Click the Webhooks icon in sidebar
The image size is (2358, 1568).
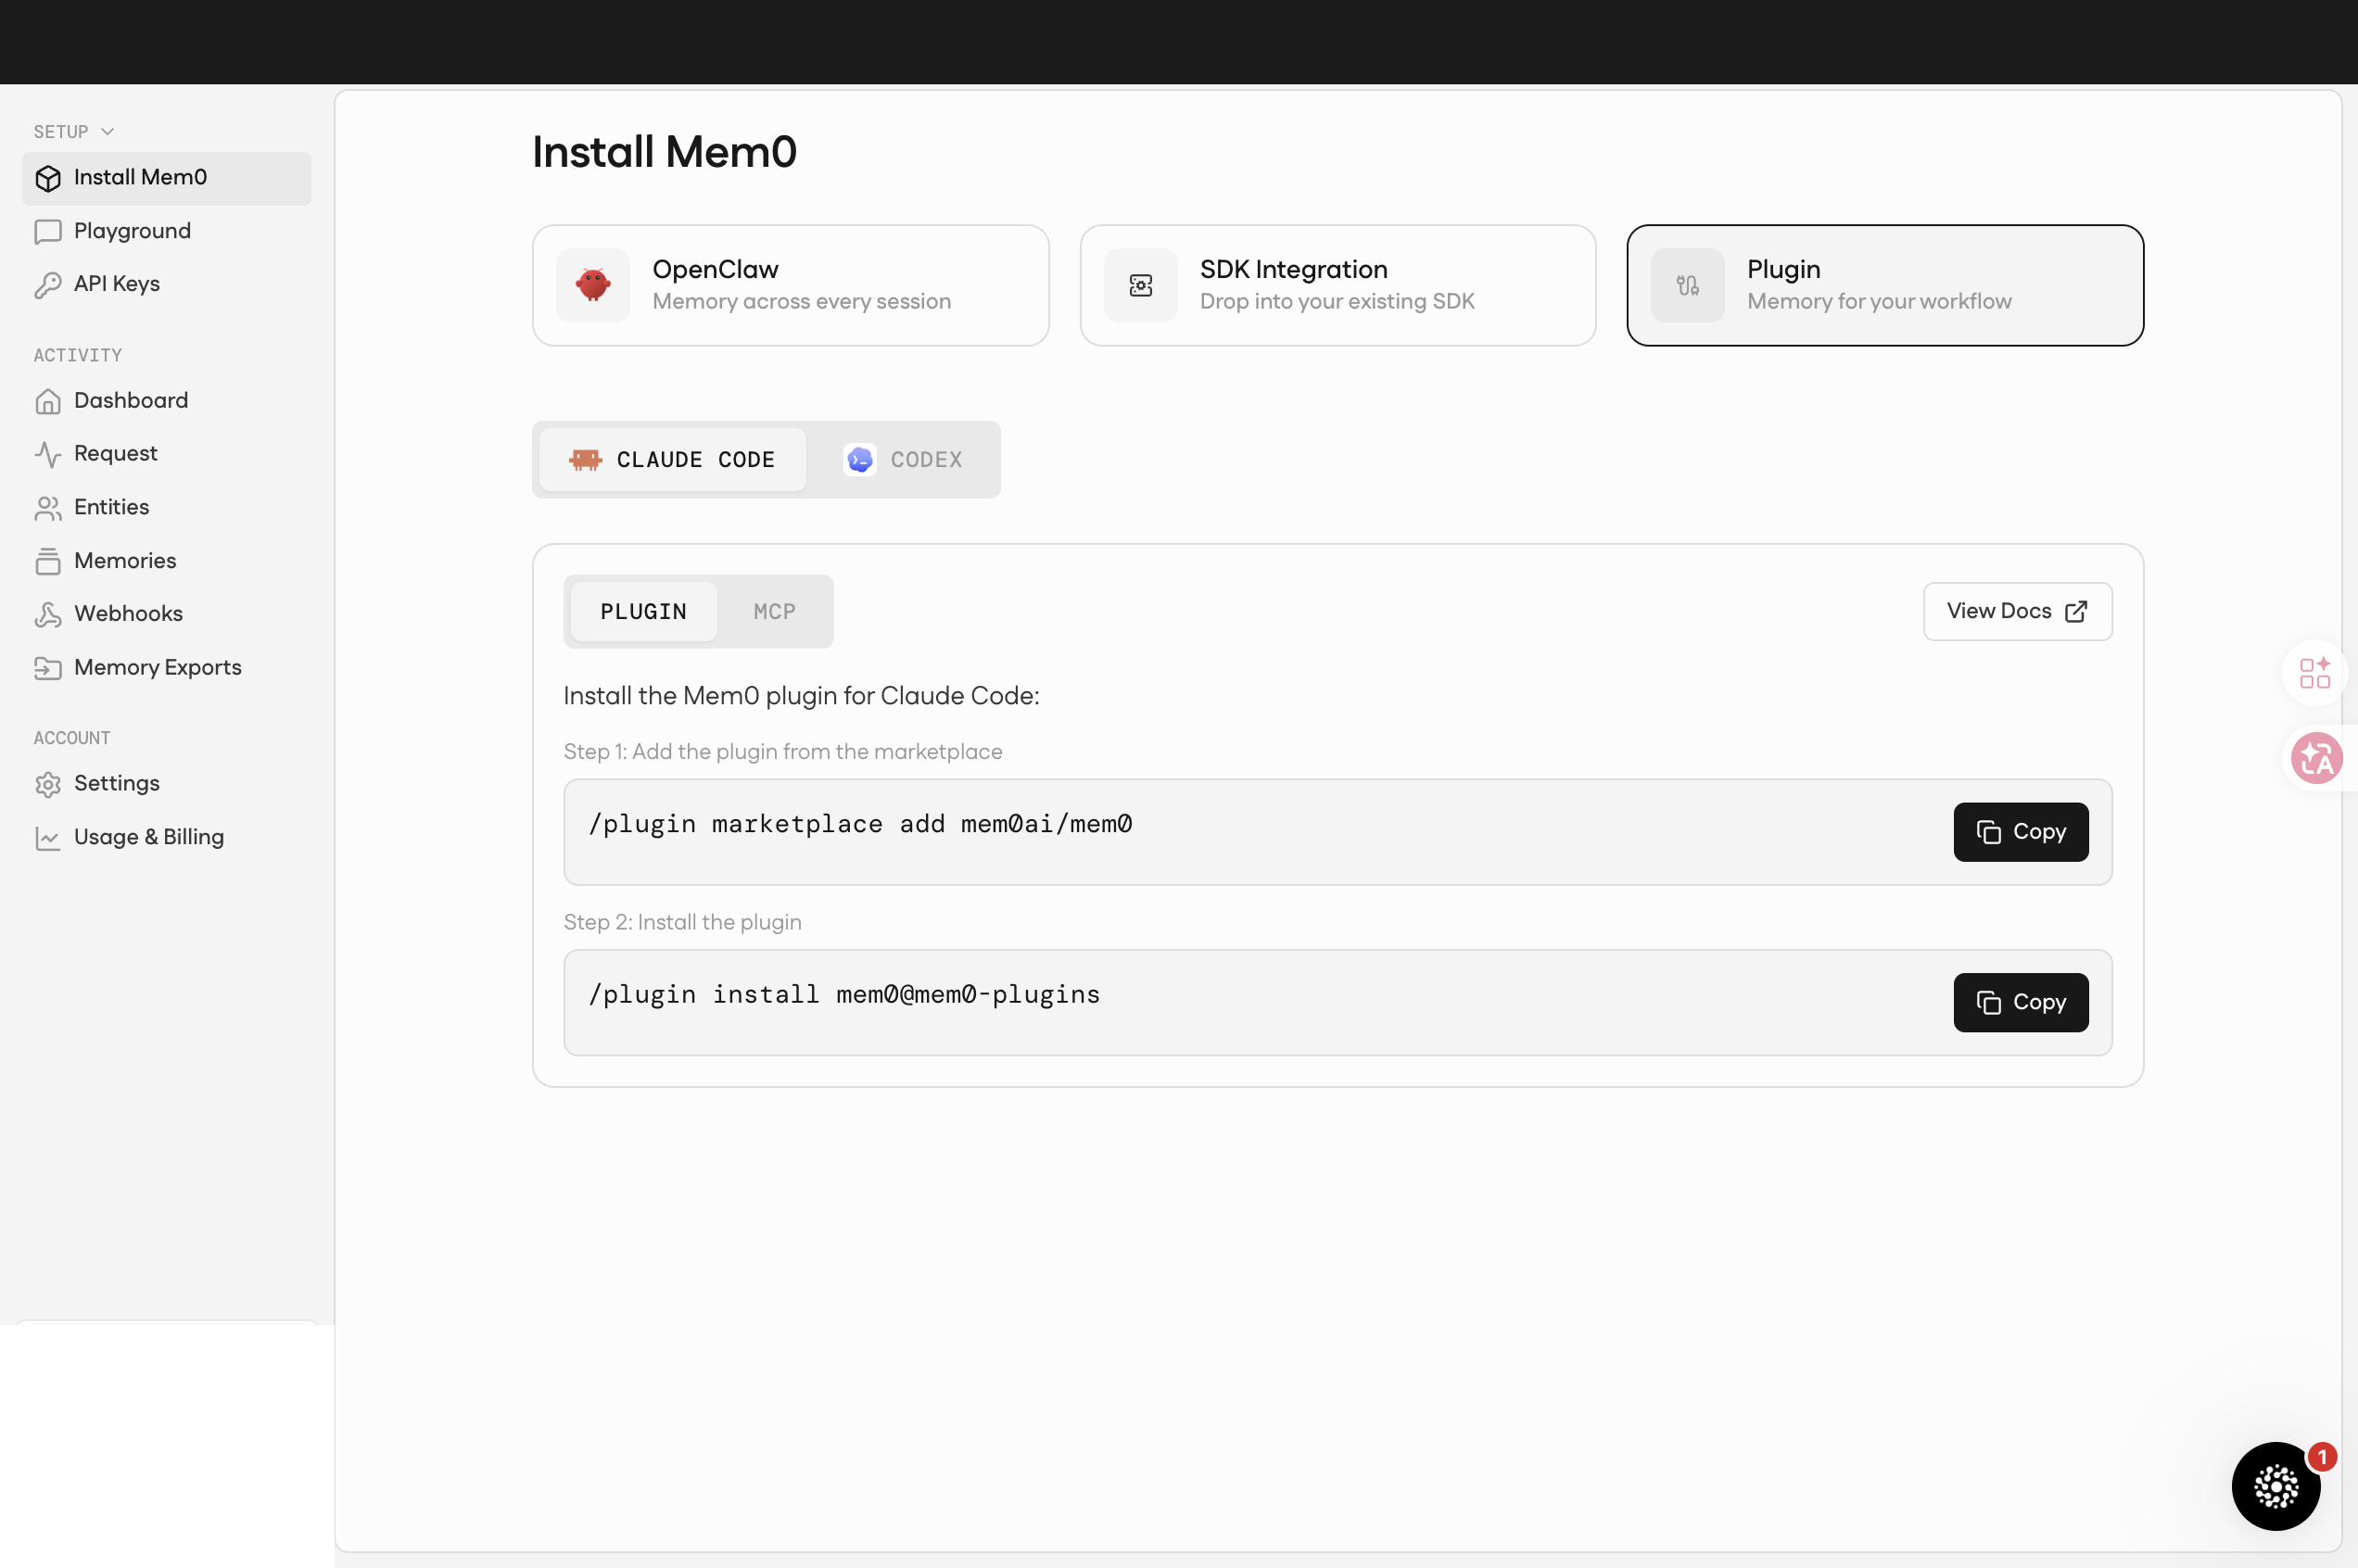47,614
